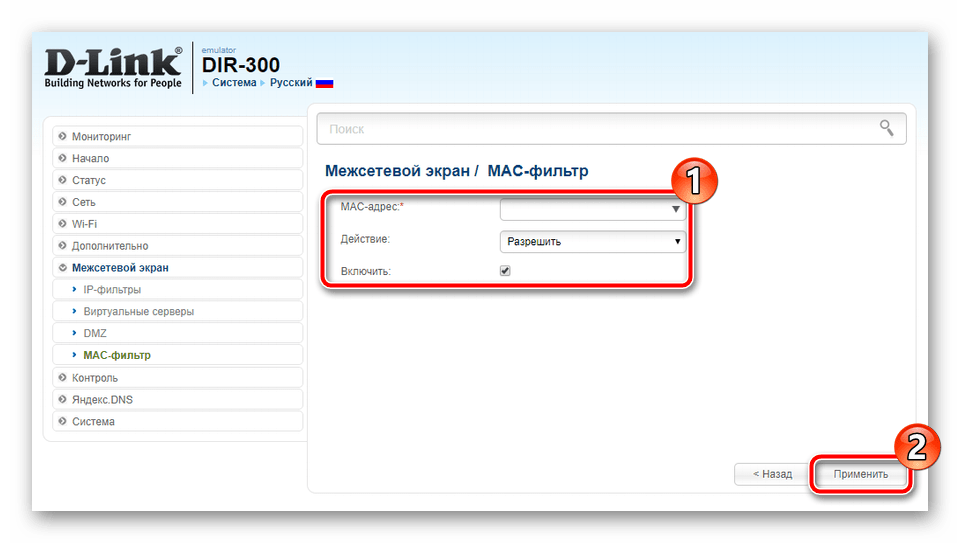Select the МАС-фильтр submenu item
This screenshot has width=960, height=543.
178,355
